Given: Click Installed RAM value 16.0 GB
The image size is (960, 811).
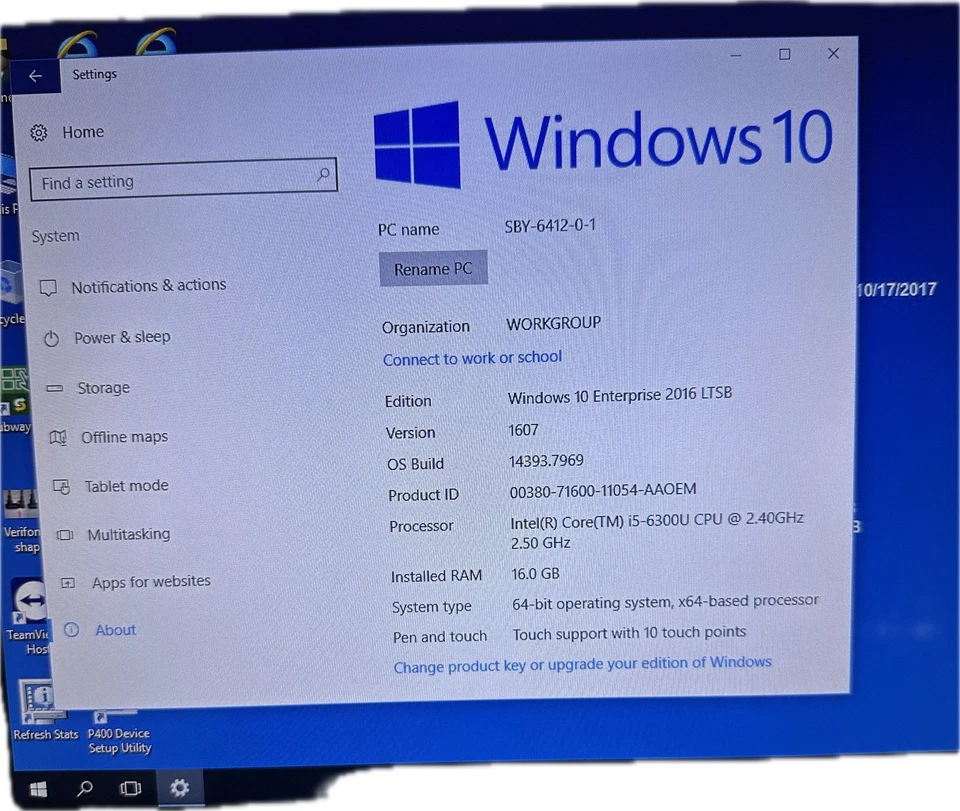Looking at the screenshot, I should pos(535,574).
